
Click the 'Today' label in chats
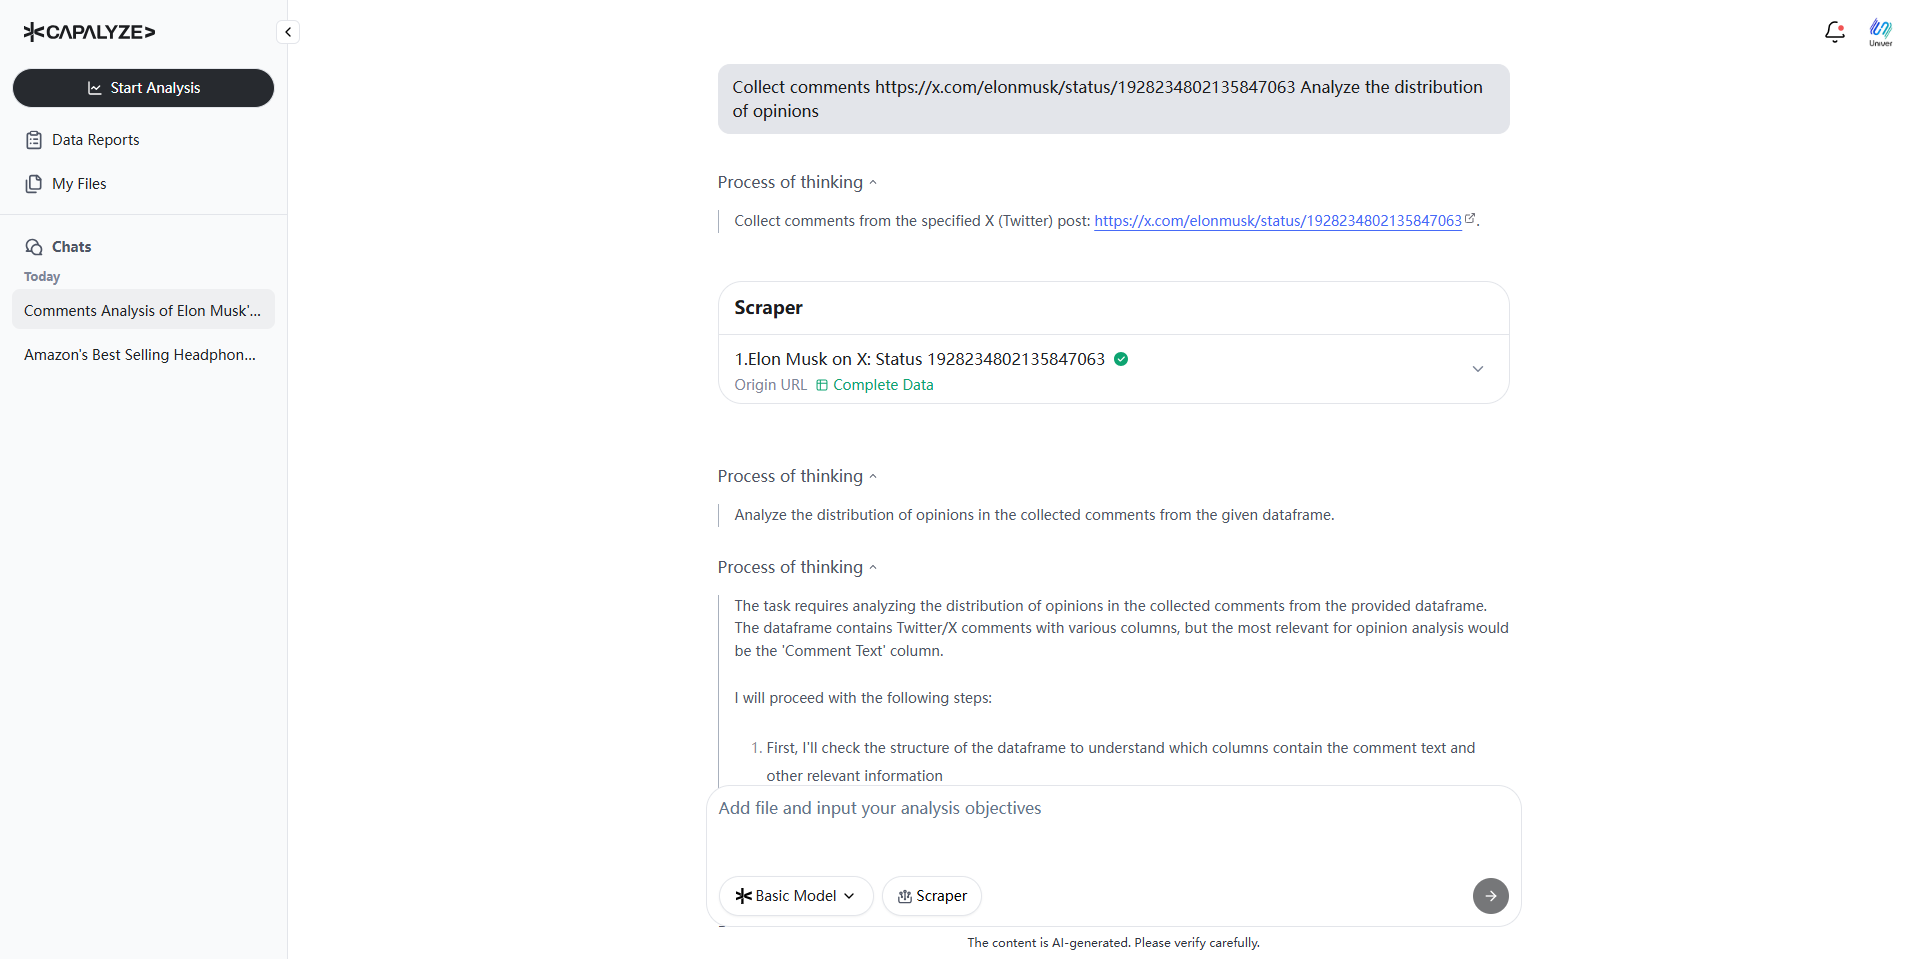42,277
